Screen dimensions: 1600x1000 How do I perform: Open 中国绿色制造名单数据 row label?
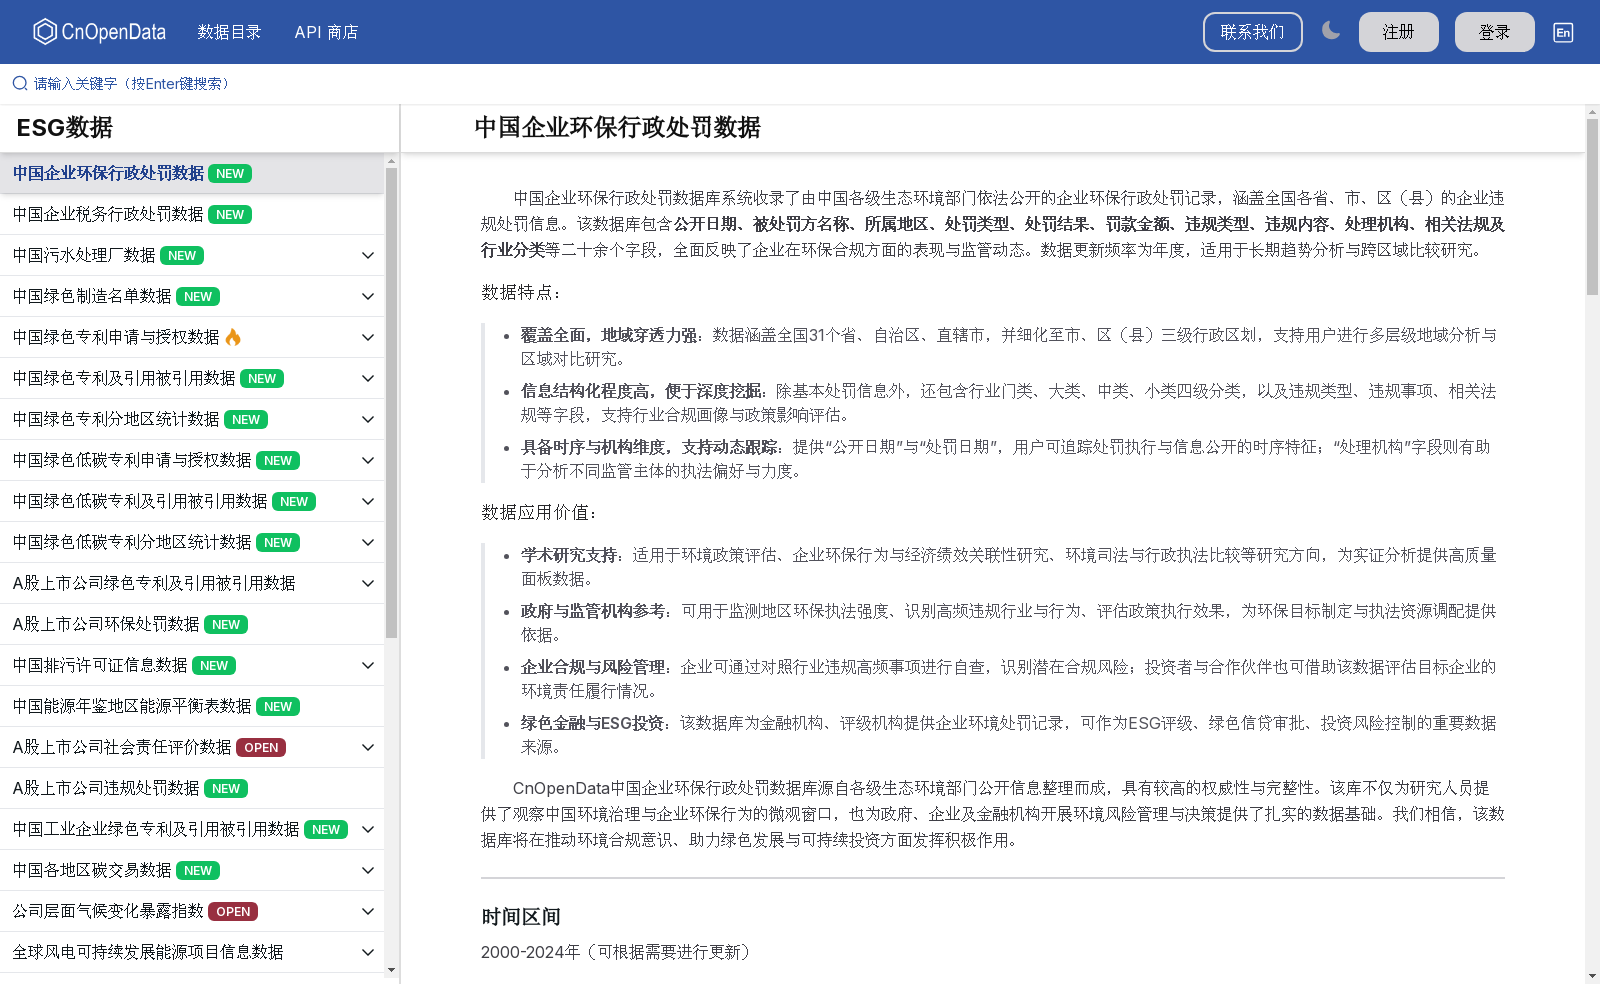coord(92,296)
